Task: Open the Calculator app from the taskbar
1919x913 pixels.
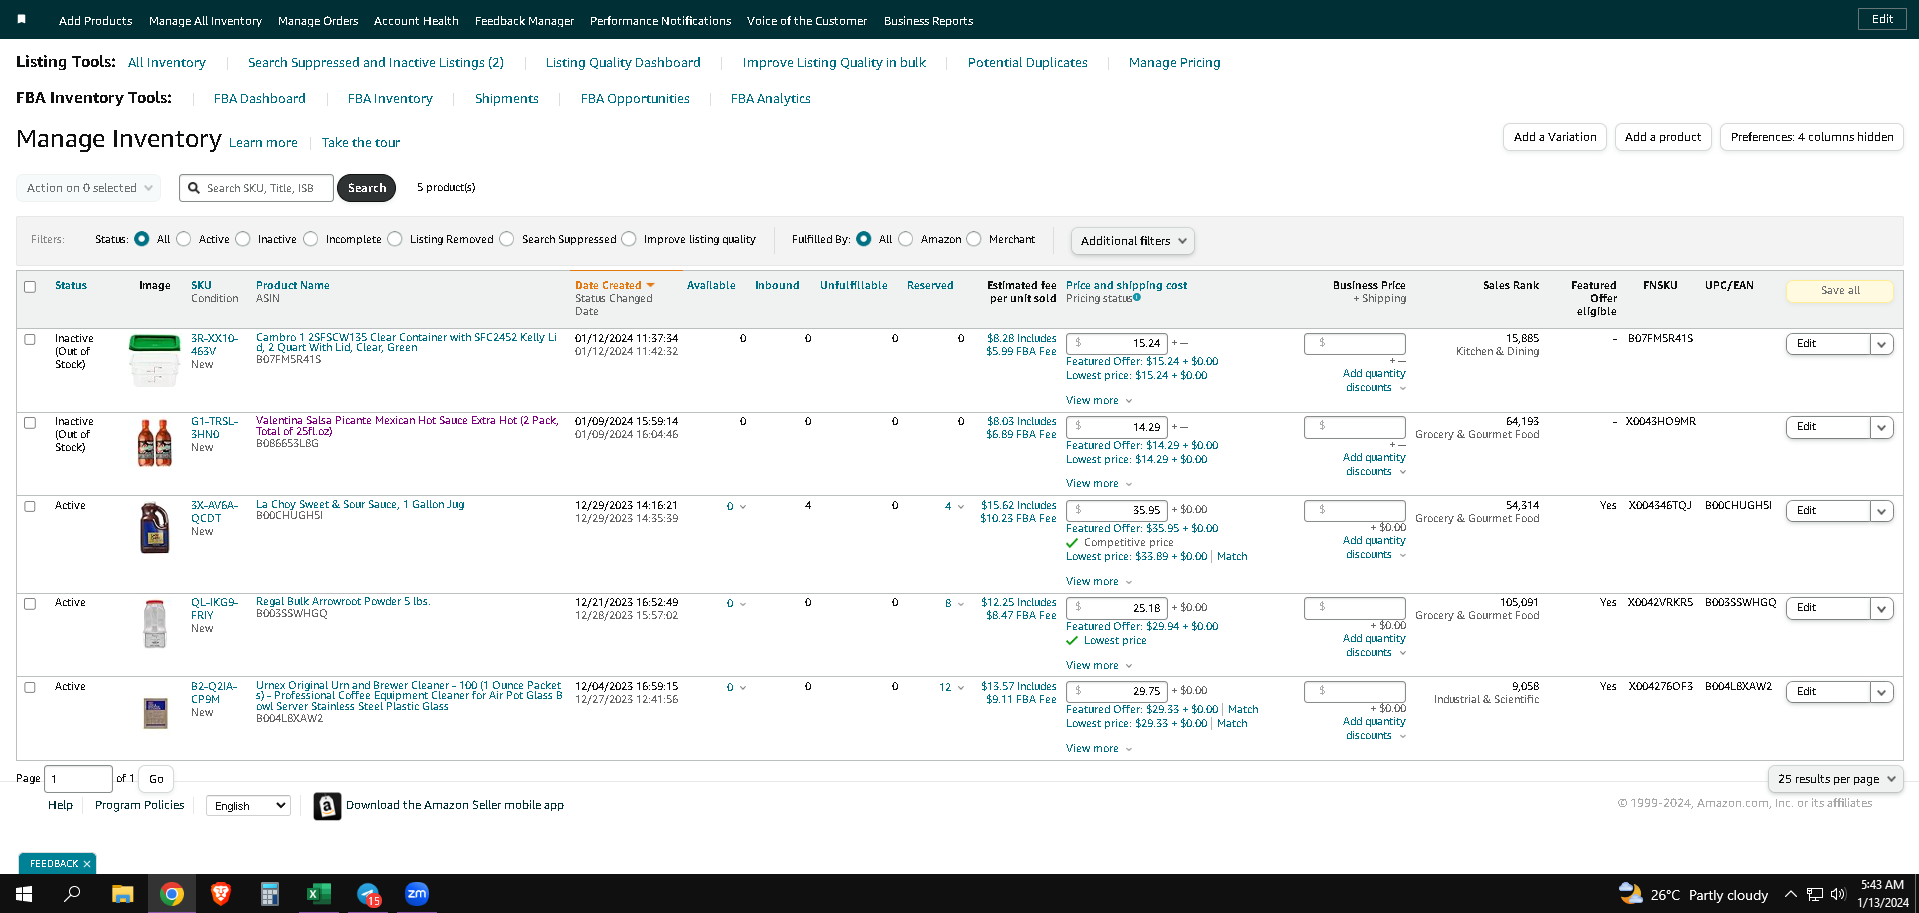Action: 270,894
